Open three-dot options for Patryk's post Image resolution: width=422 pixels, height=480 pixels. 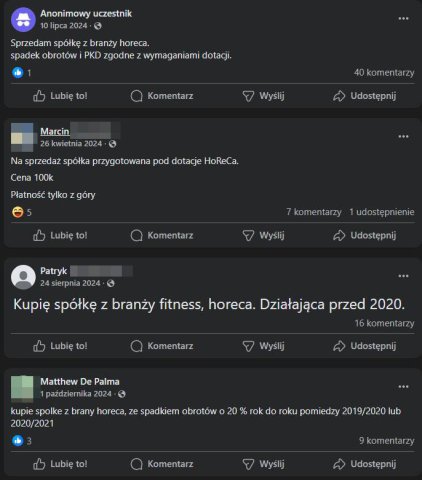403,276
